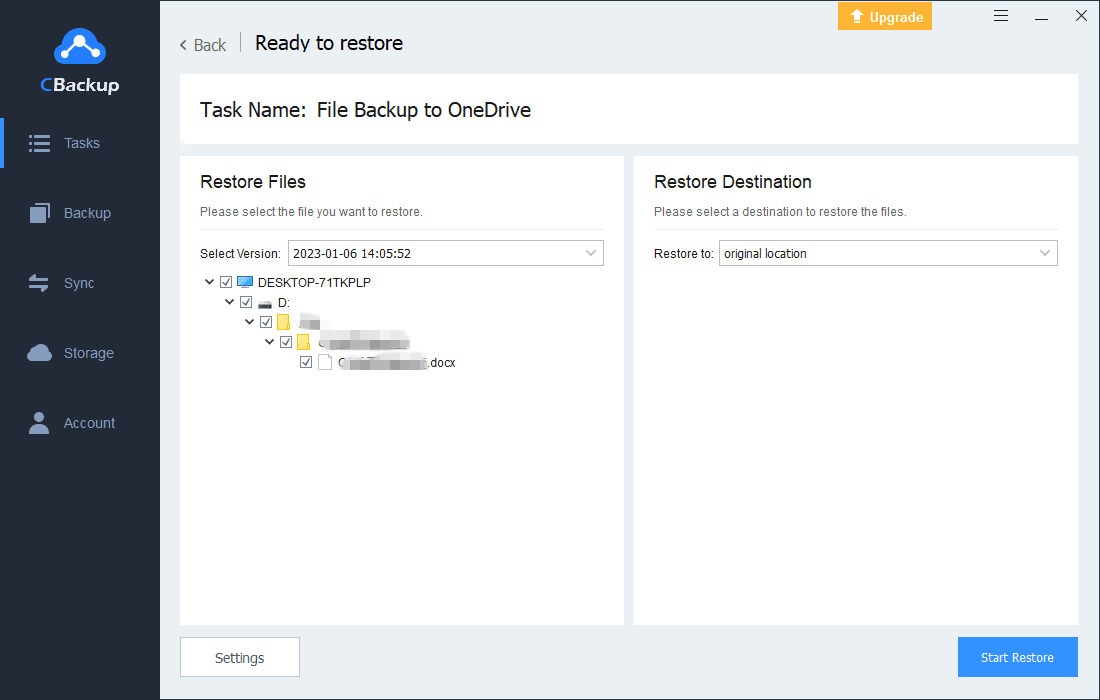1100x700 pixels.
Task: Open the Account section
Action: click(80, 423)
